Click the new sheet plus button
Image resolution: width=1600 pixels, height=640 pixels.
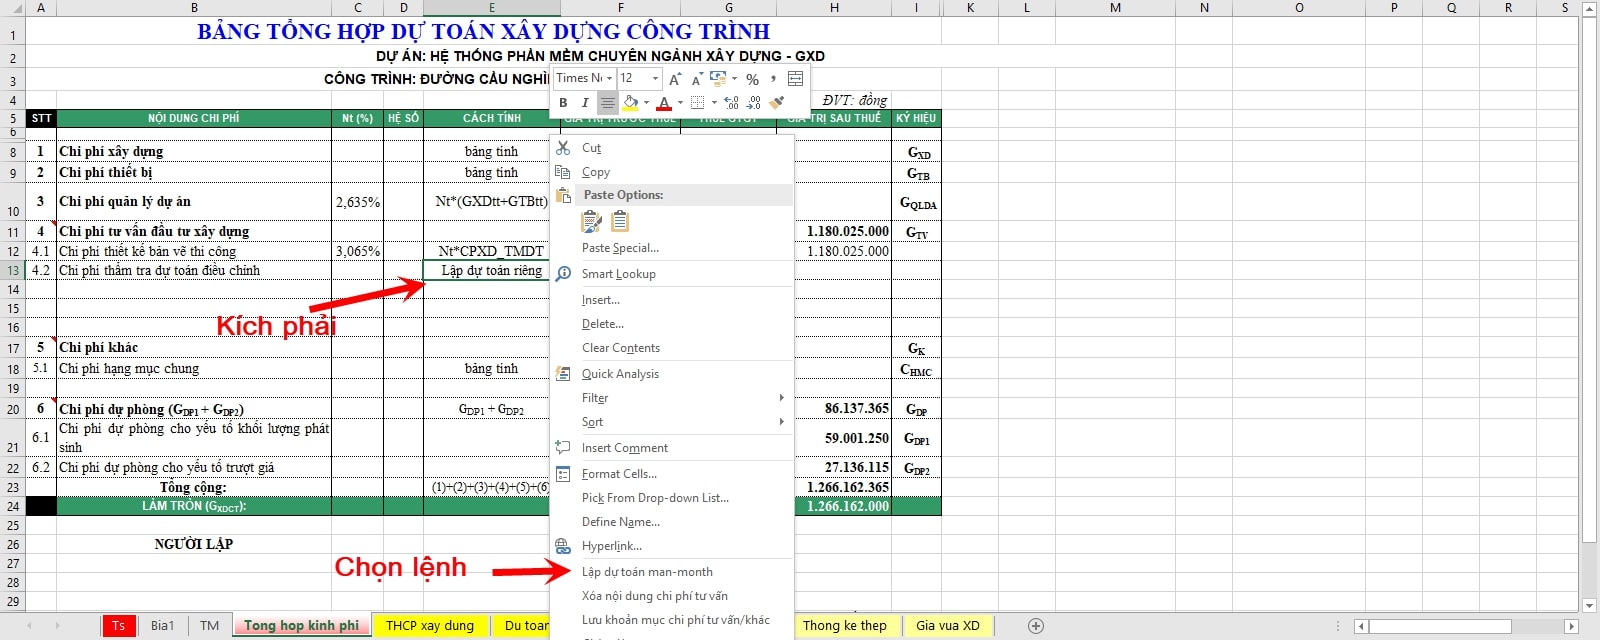pyautogui.click(x=1036, y=626)
